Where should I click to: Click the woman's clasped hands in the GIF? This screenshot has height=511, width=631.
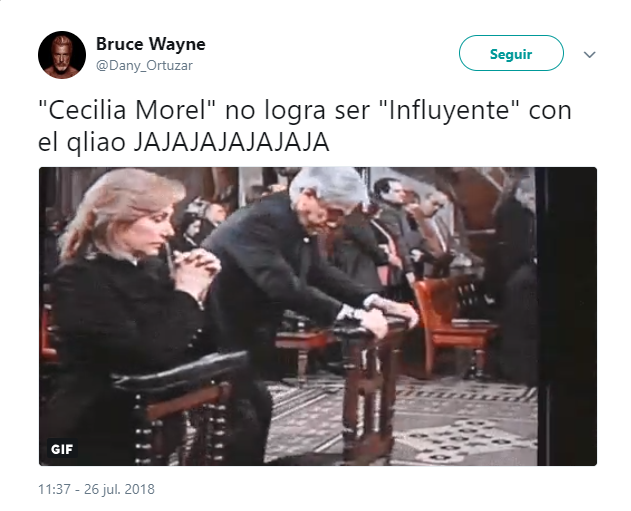pyautogui.click(x=197, y=268)
